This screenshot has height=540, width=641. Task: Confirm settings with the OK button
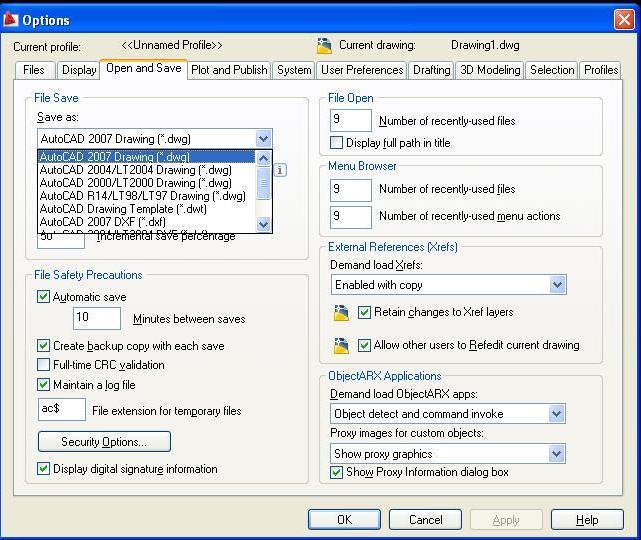pos(344,520)
